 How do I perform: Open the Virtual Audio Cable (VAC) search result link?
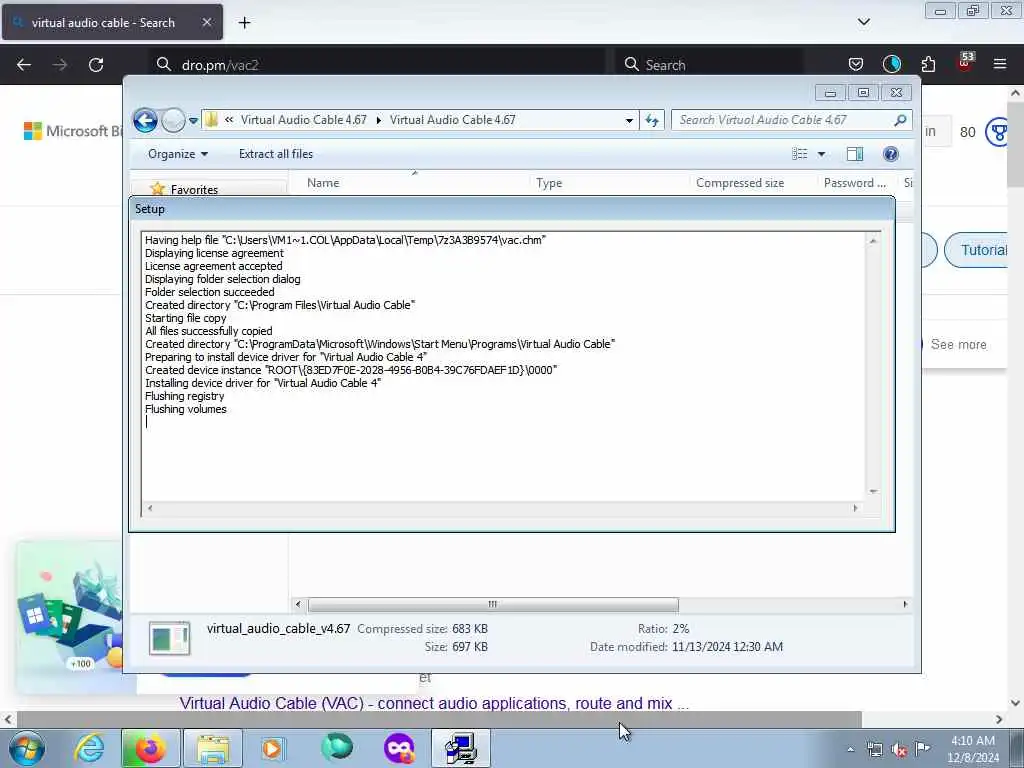click(434, 703)
